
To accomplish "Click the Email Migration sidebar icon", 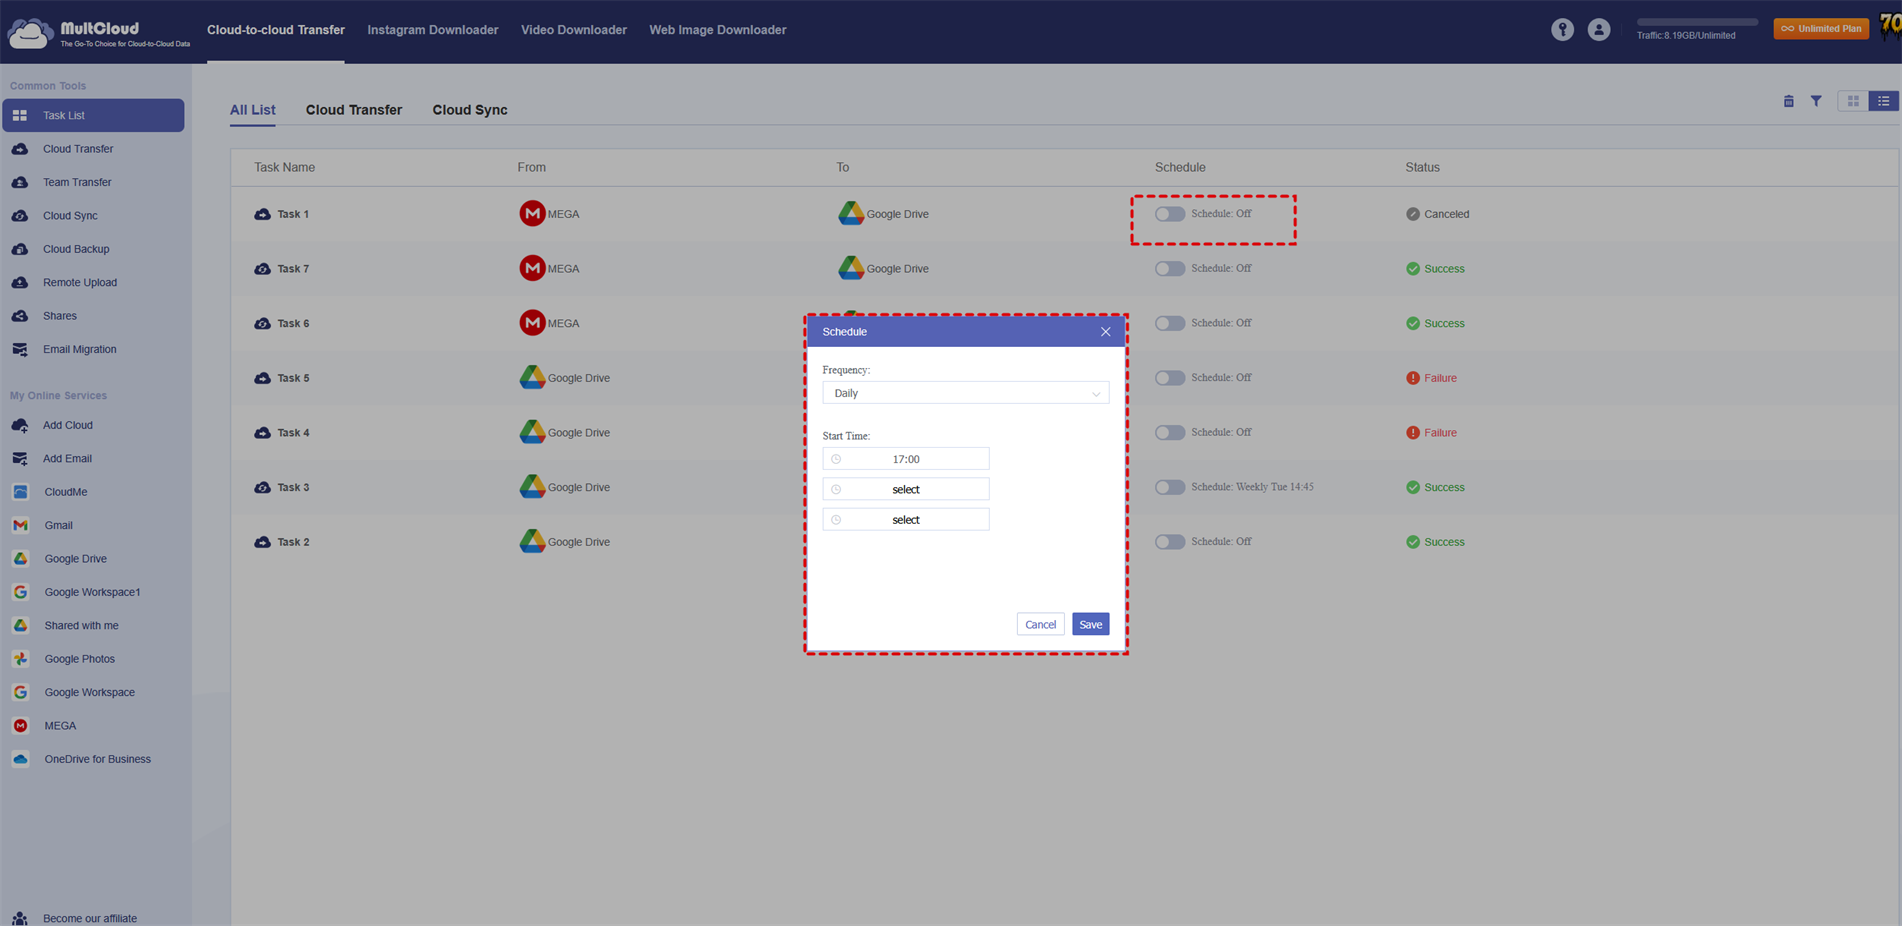I will 20,350.
